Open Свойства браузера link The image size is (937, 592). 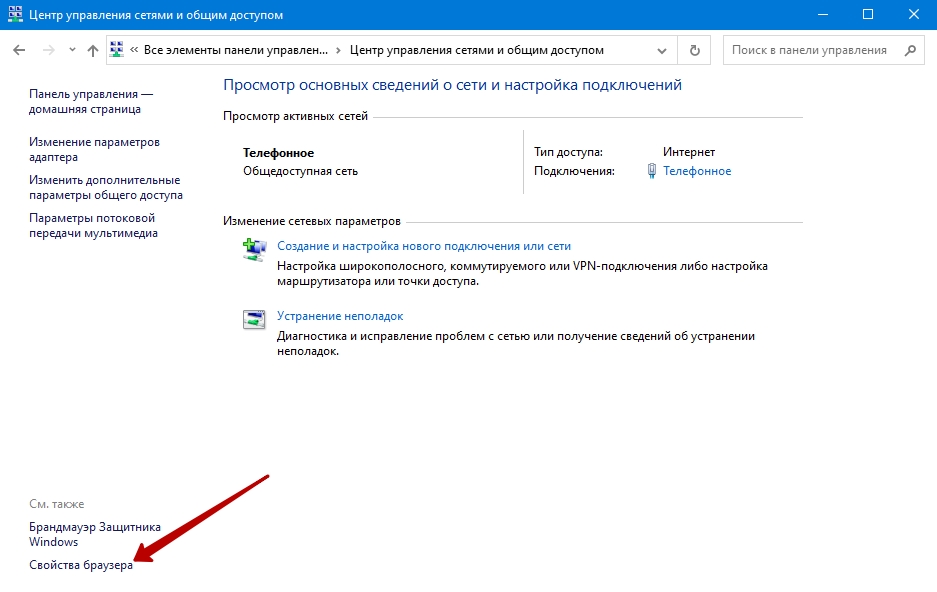click(x=81, y=565)
